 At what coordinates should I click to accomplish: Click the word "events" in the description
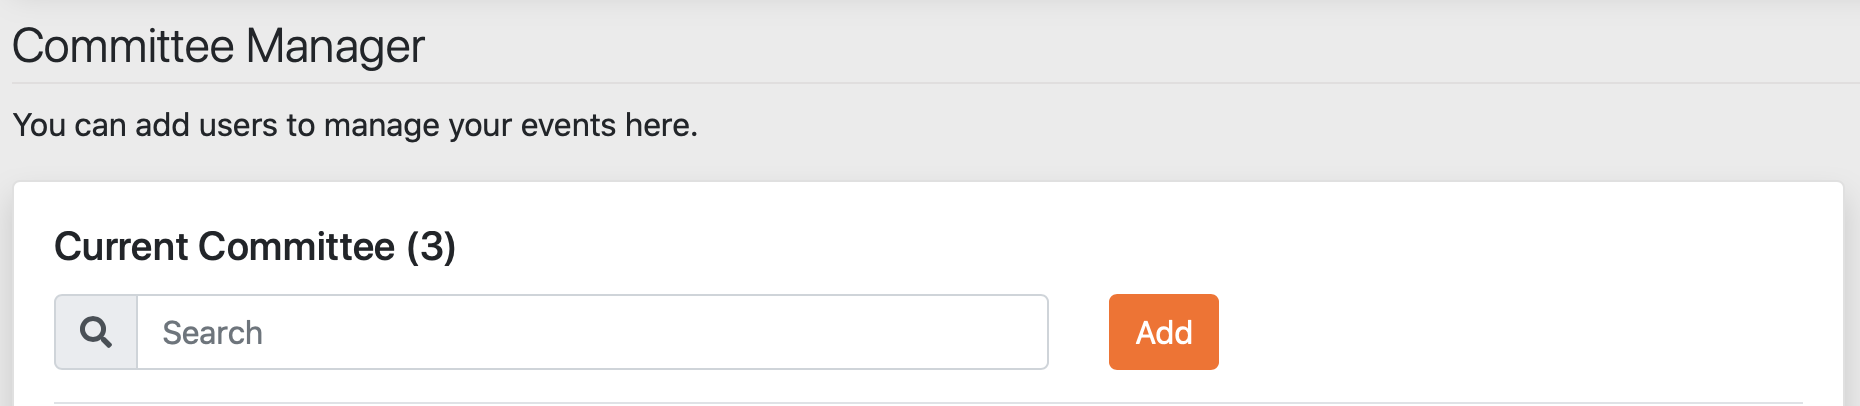click(568, 125)
